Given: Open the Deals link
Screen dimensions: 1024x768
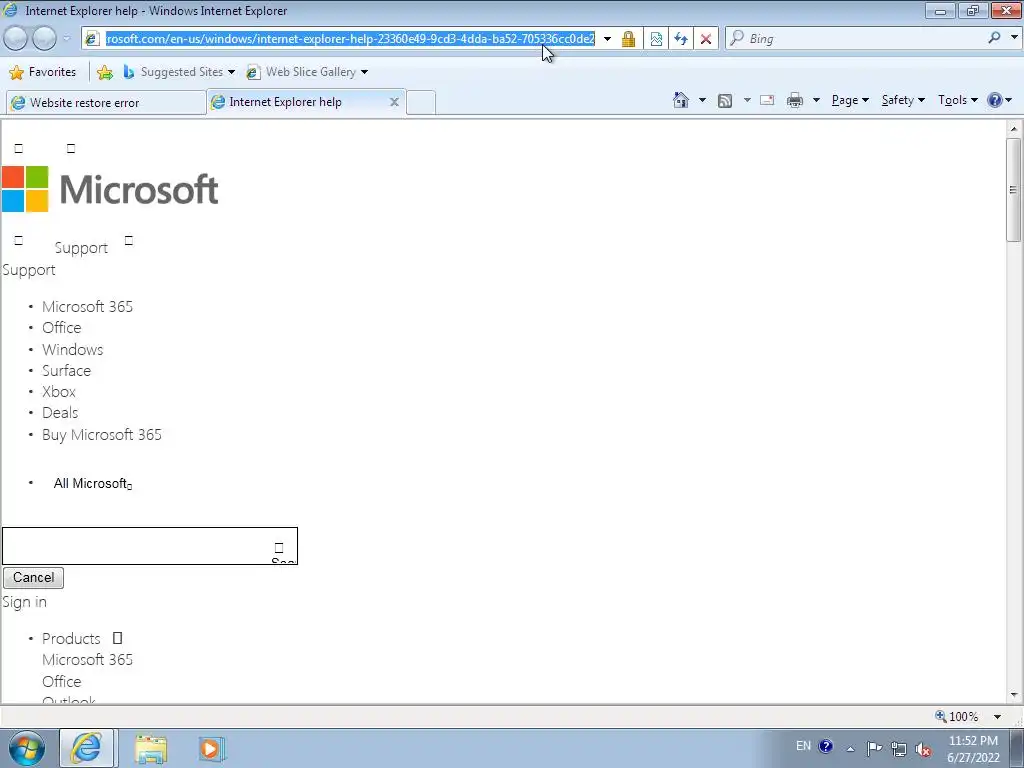Looking at the screenshot, I should (x=60, y=413).
